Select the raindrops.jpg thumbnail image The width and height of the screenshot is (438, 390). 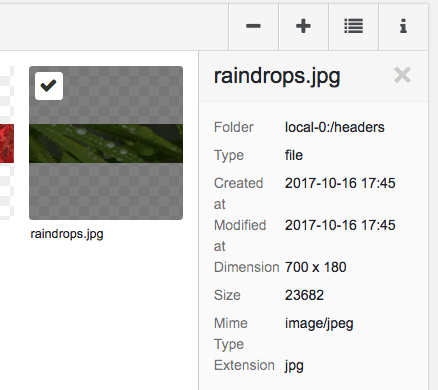pyautogui.click(x=106, y=143)
